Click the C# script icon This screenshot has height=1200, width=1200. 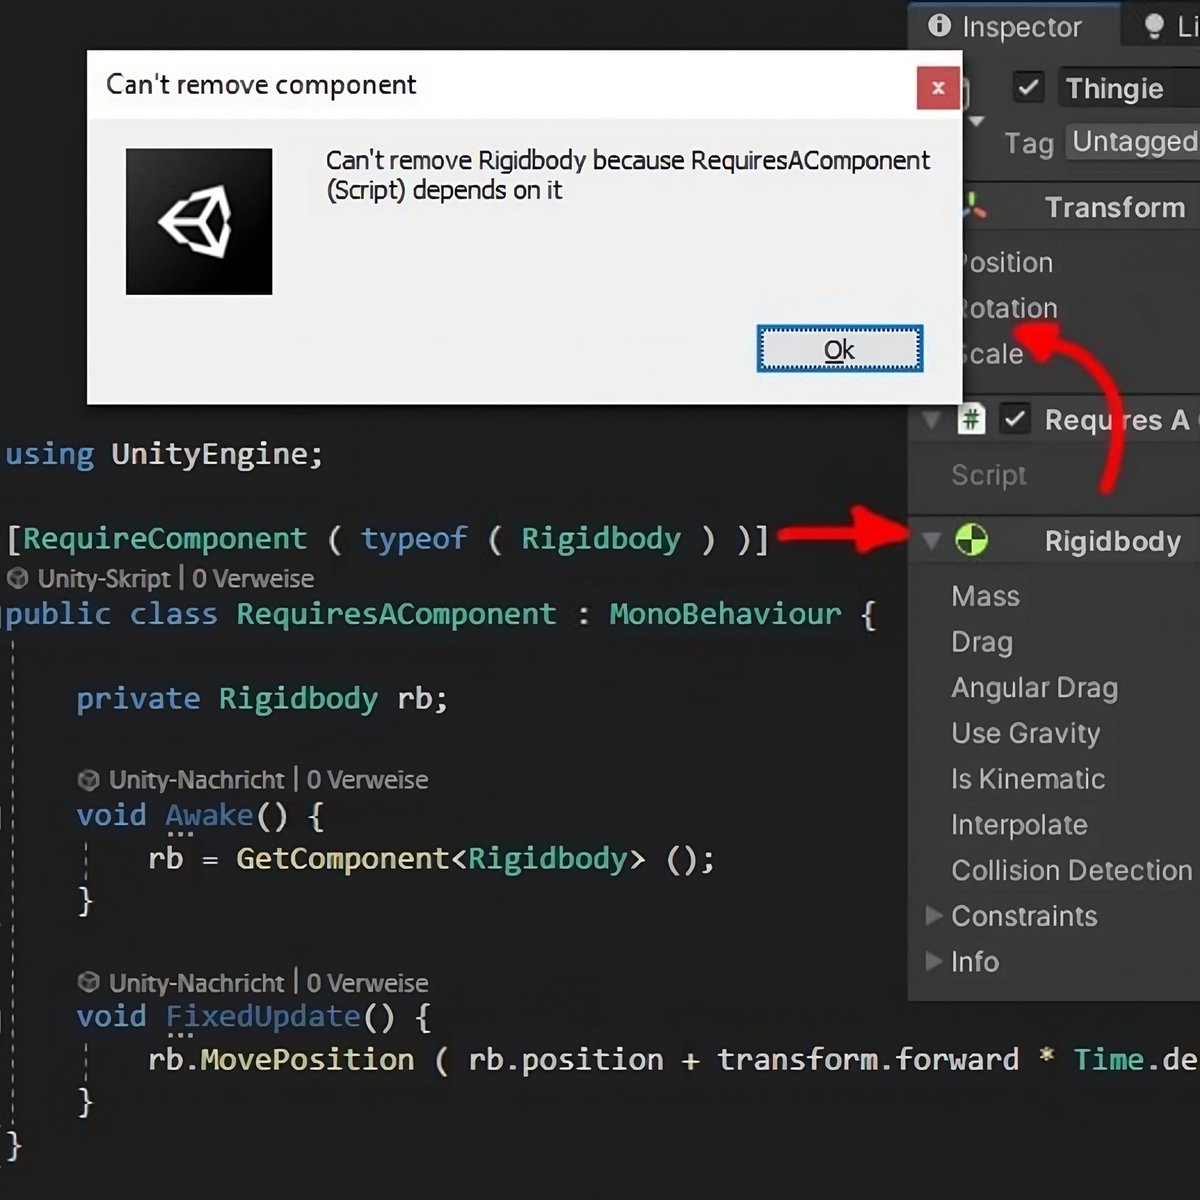(971, 419)
